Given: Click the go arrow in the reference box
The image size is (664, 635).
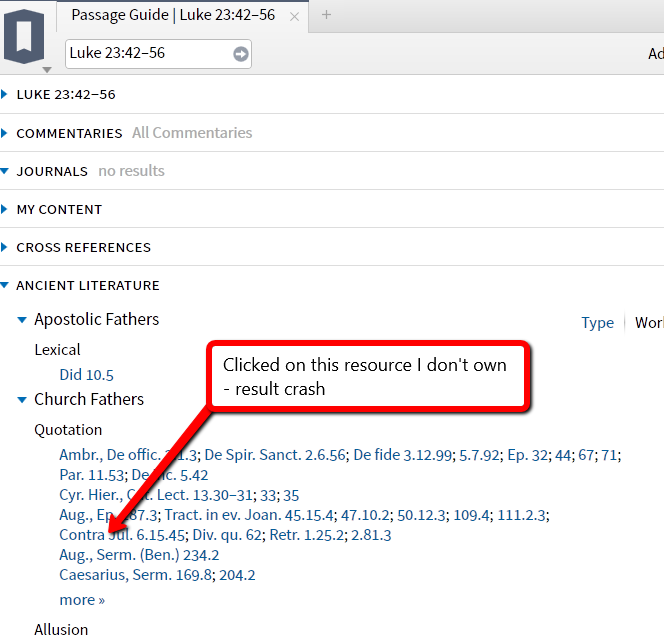Looking at the screenshot, I should [241, 54].
